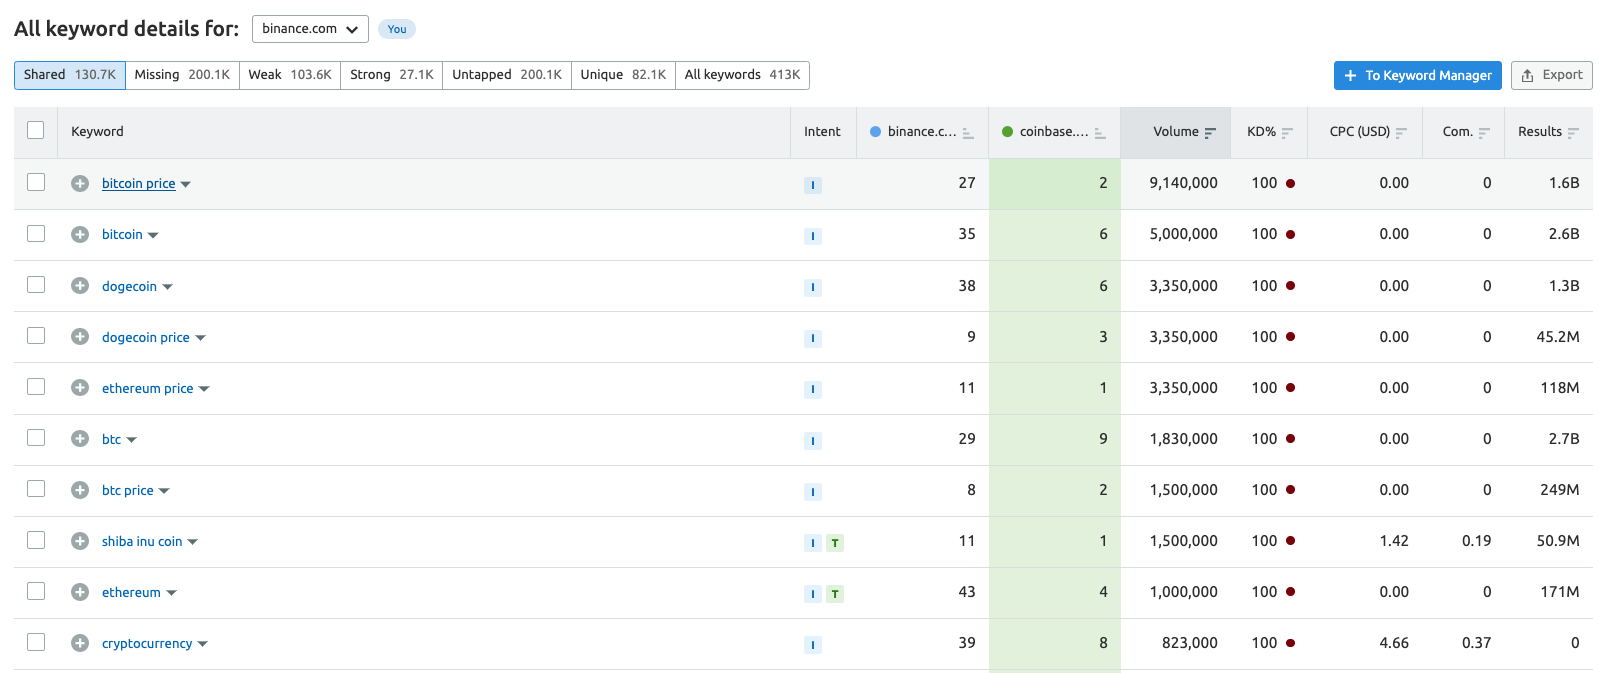Open ethereum price dropdown arrow
1612x673 pixels.
pyautogui.click(x=204, y=390)
